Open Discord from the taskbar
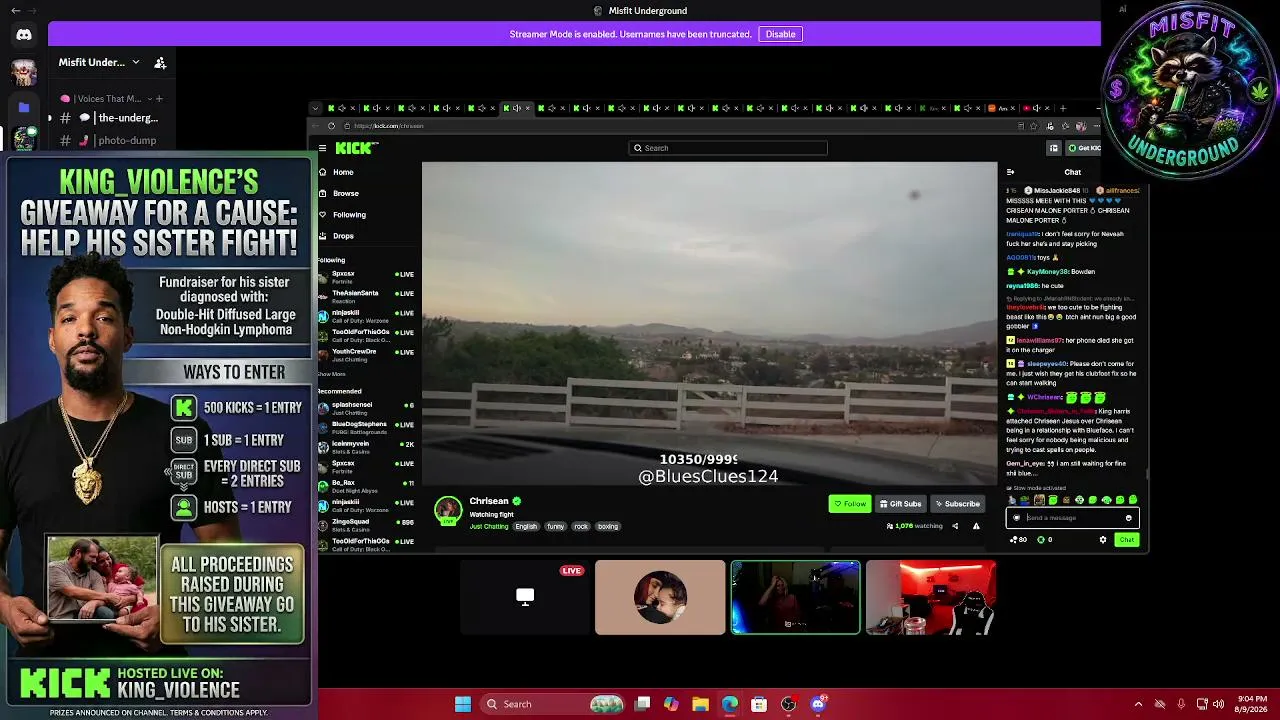Viewport: 1280px width, 720px height. 818,704
